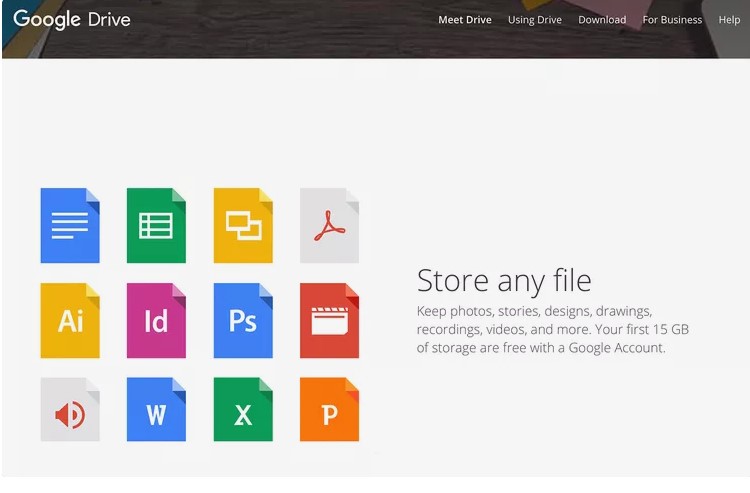The width and height of the screenshot is (750, 493).
Task: Click the Google Docs blue document icon
Action: [70, 225]
